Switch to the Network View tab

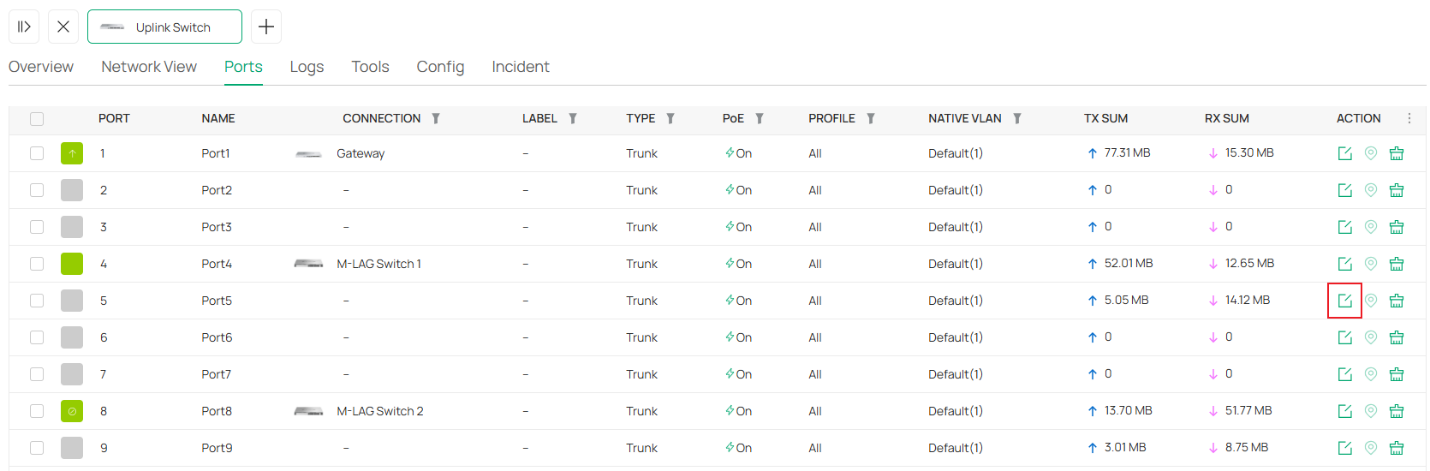pos(149,67)
